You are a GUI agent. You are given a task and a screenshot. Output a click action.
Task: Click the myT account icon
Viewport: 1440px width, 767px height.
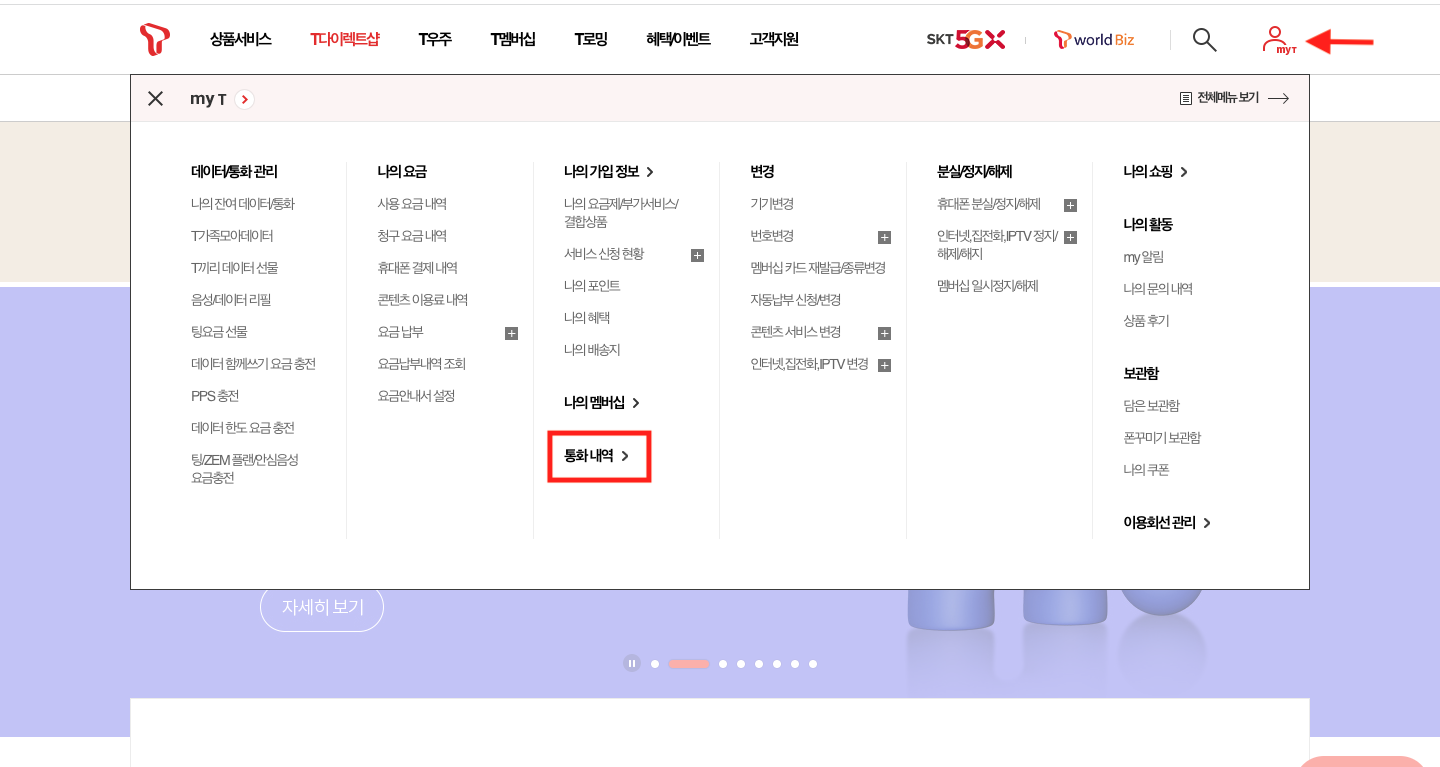coord(1276,38)
